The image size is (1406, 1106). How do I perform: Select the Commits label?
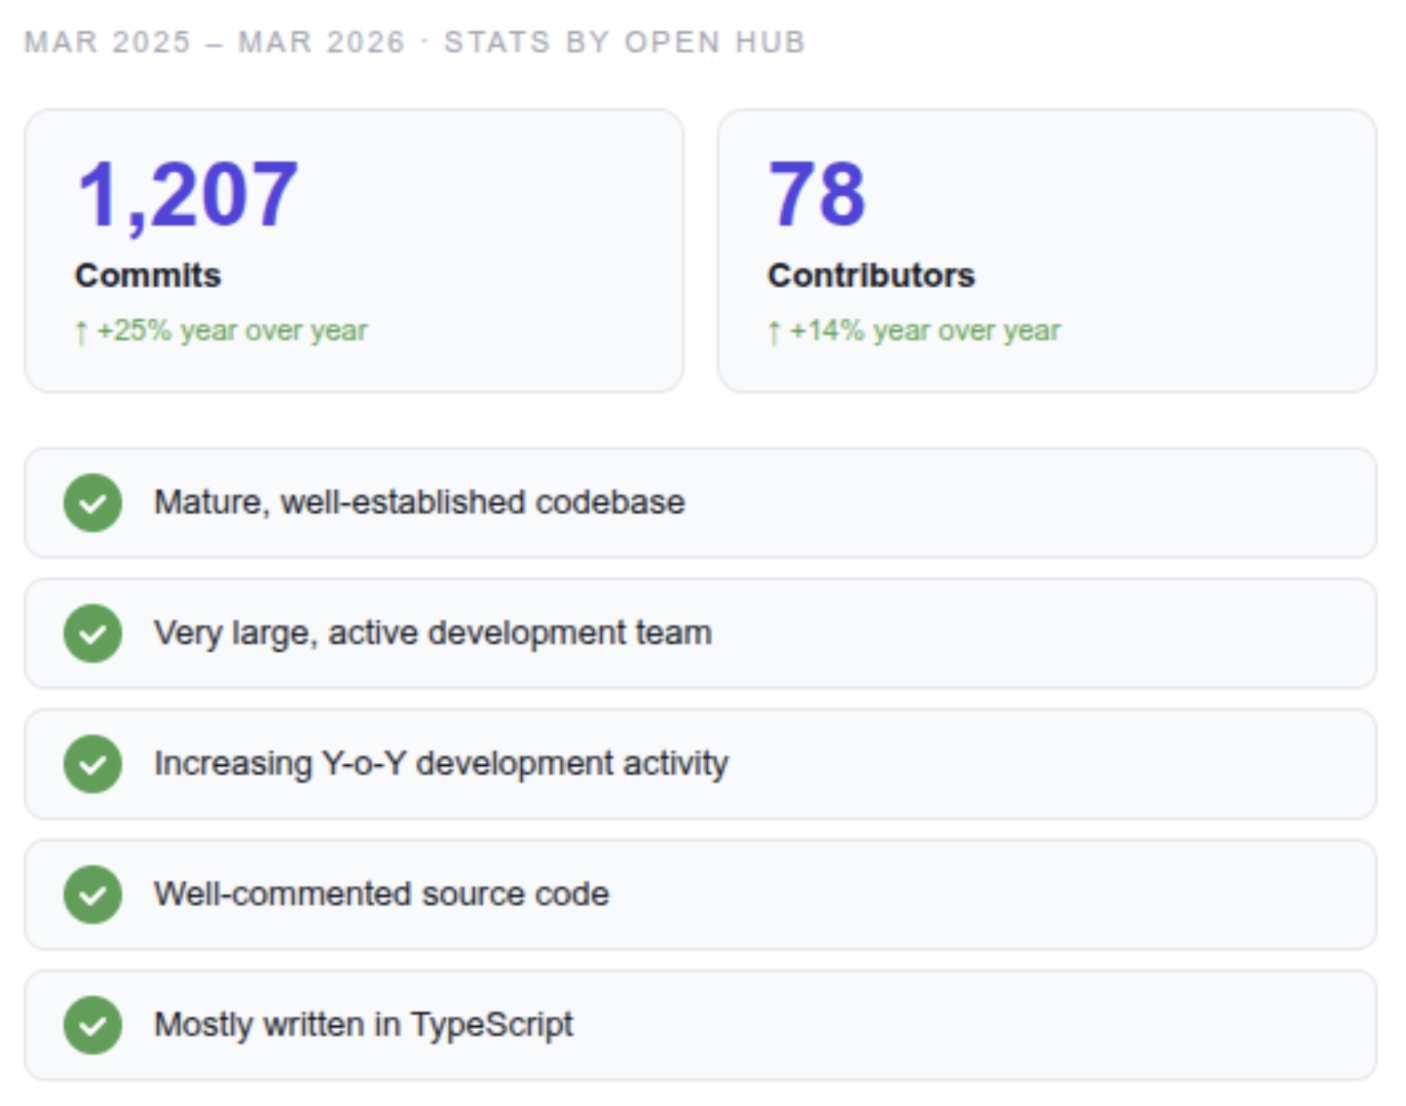pos(148,275)
